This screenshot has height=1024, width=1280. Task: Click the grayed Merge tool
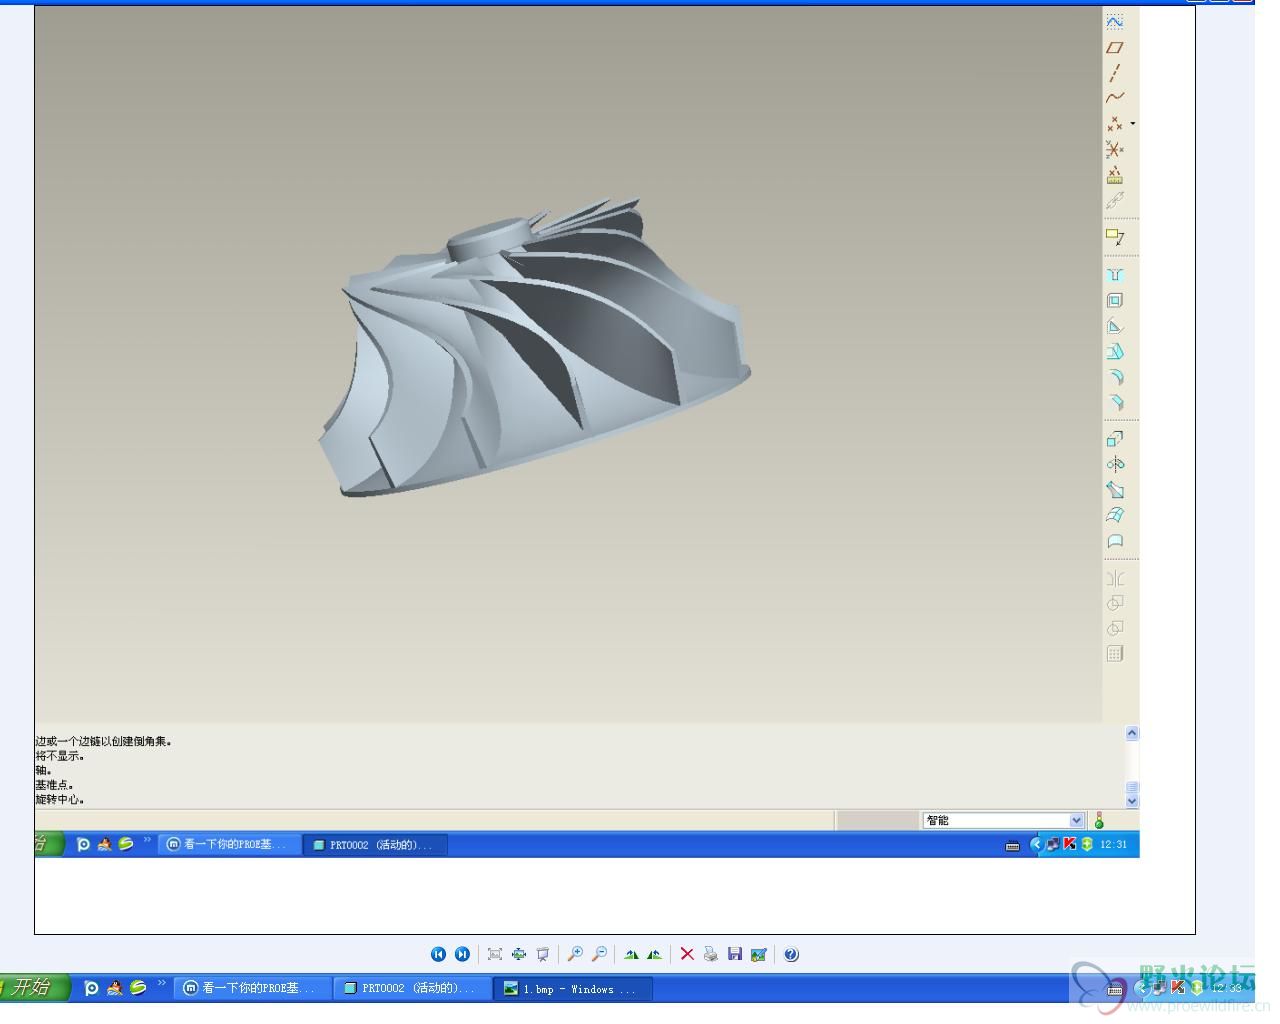(x=1115, y=603)
